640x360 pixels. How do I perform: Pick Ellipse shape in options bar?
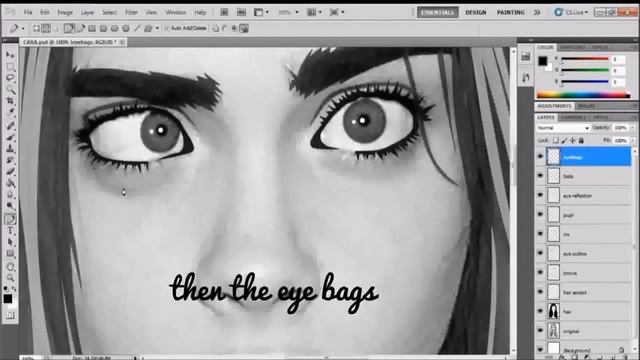[x=115, y=28]
